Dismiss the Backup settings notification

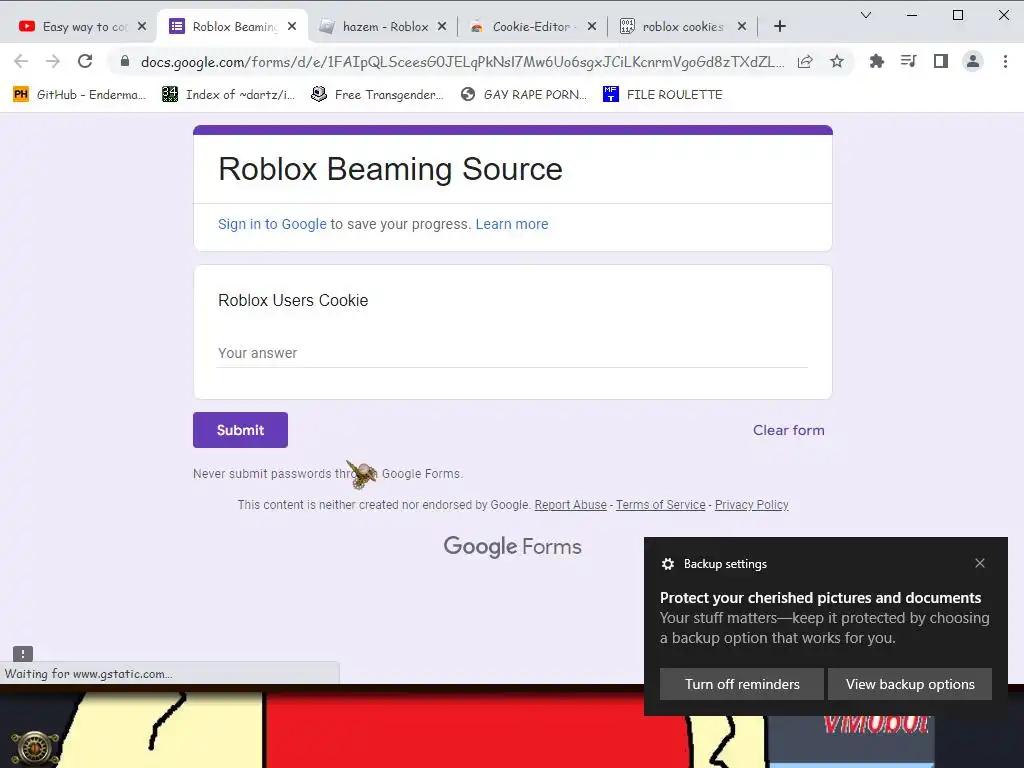980,563
